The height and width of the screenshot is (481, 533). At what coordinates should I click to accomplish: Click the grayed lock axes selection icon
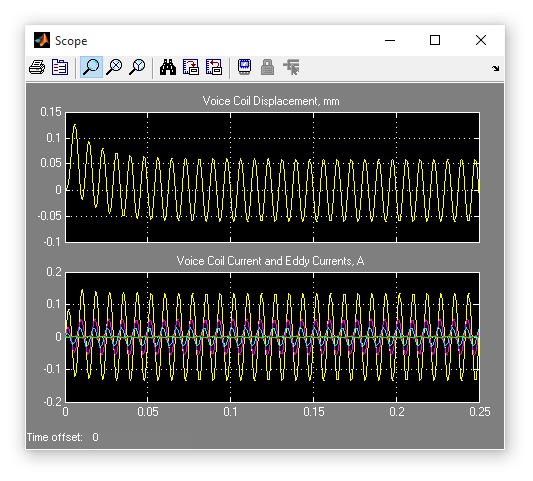click(x=267, y=67)
